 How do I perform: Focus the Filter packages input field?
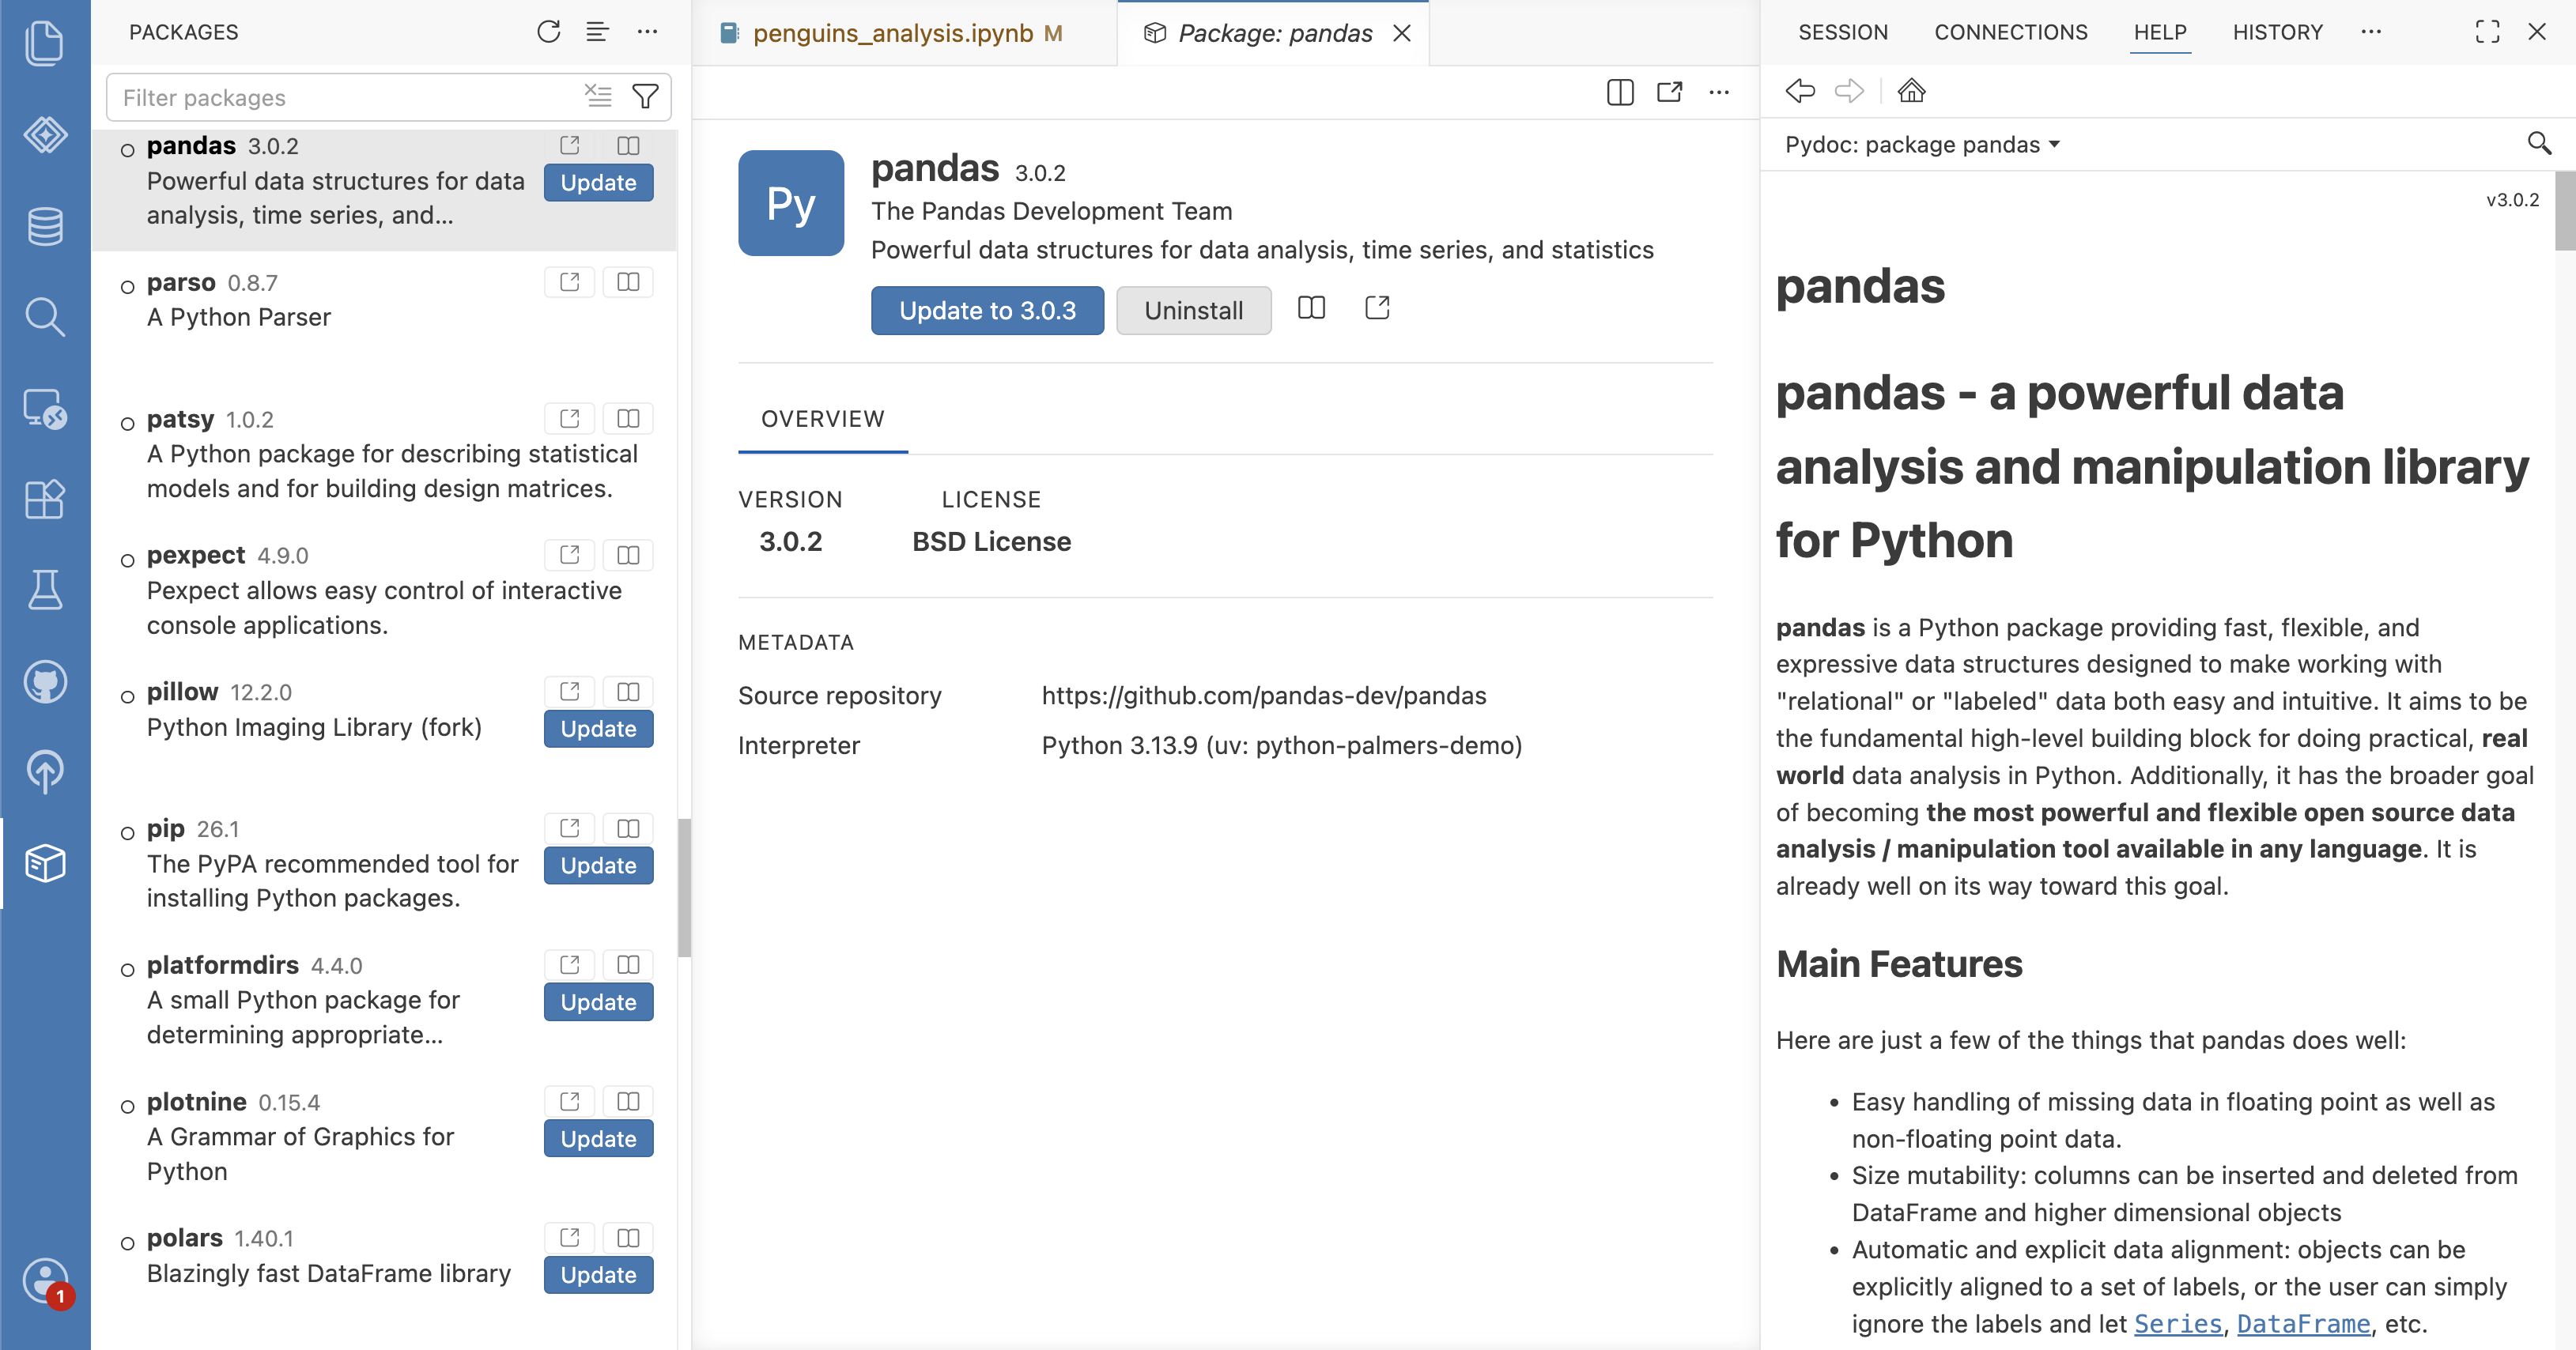click(345, 97)
